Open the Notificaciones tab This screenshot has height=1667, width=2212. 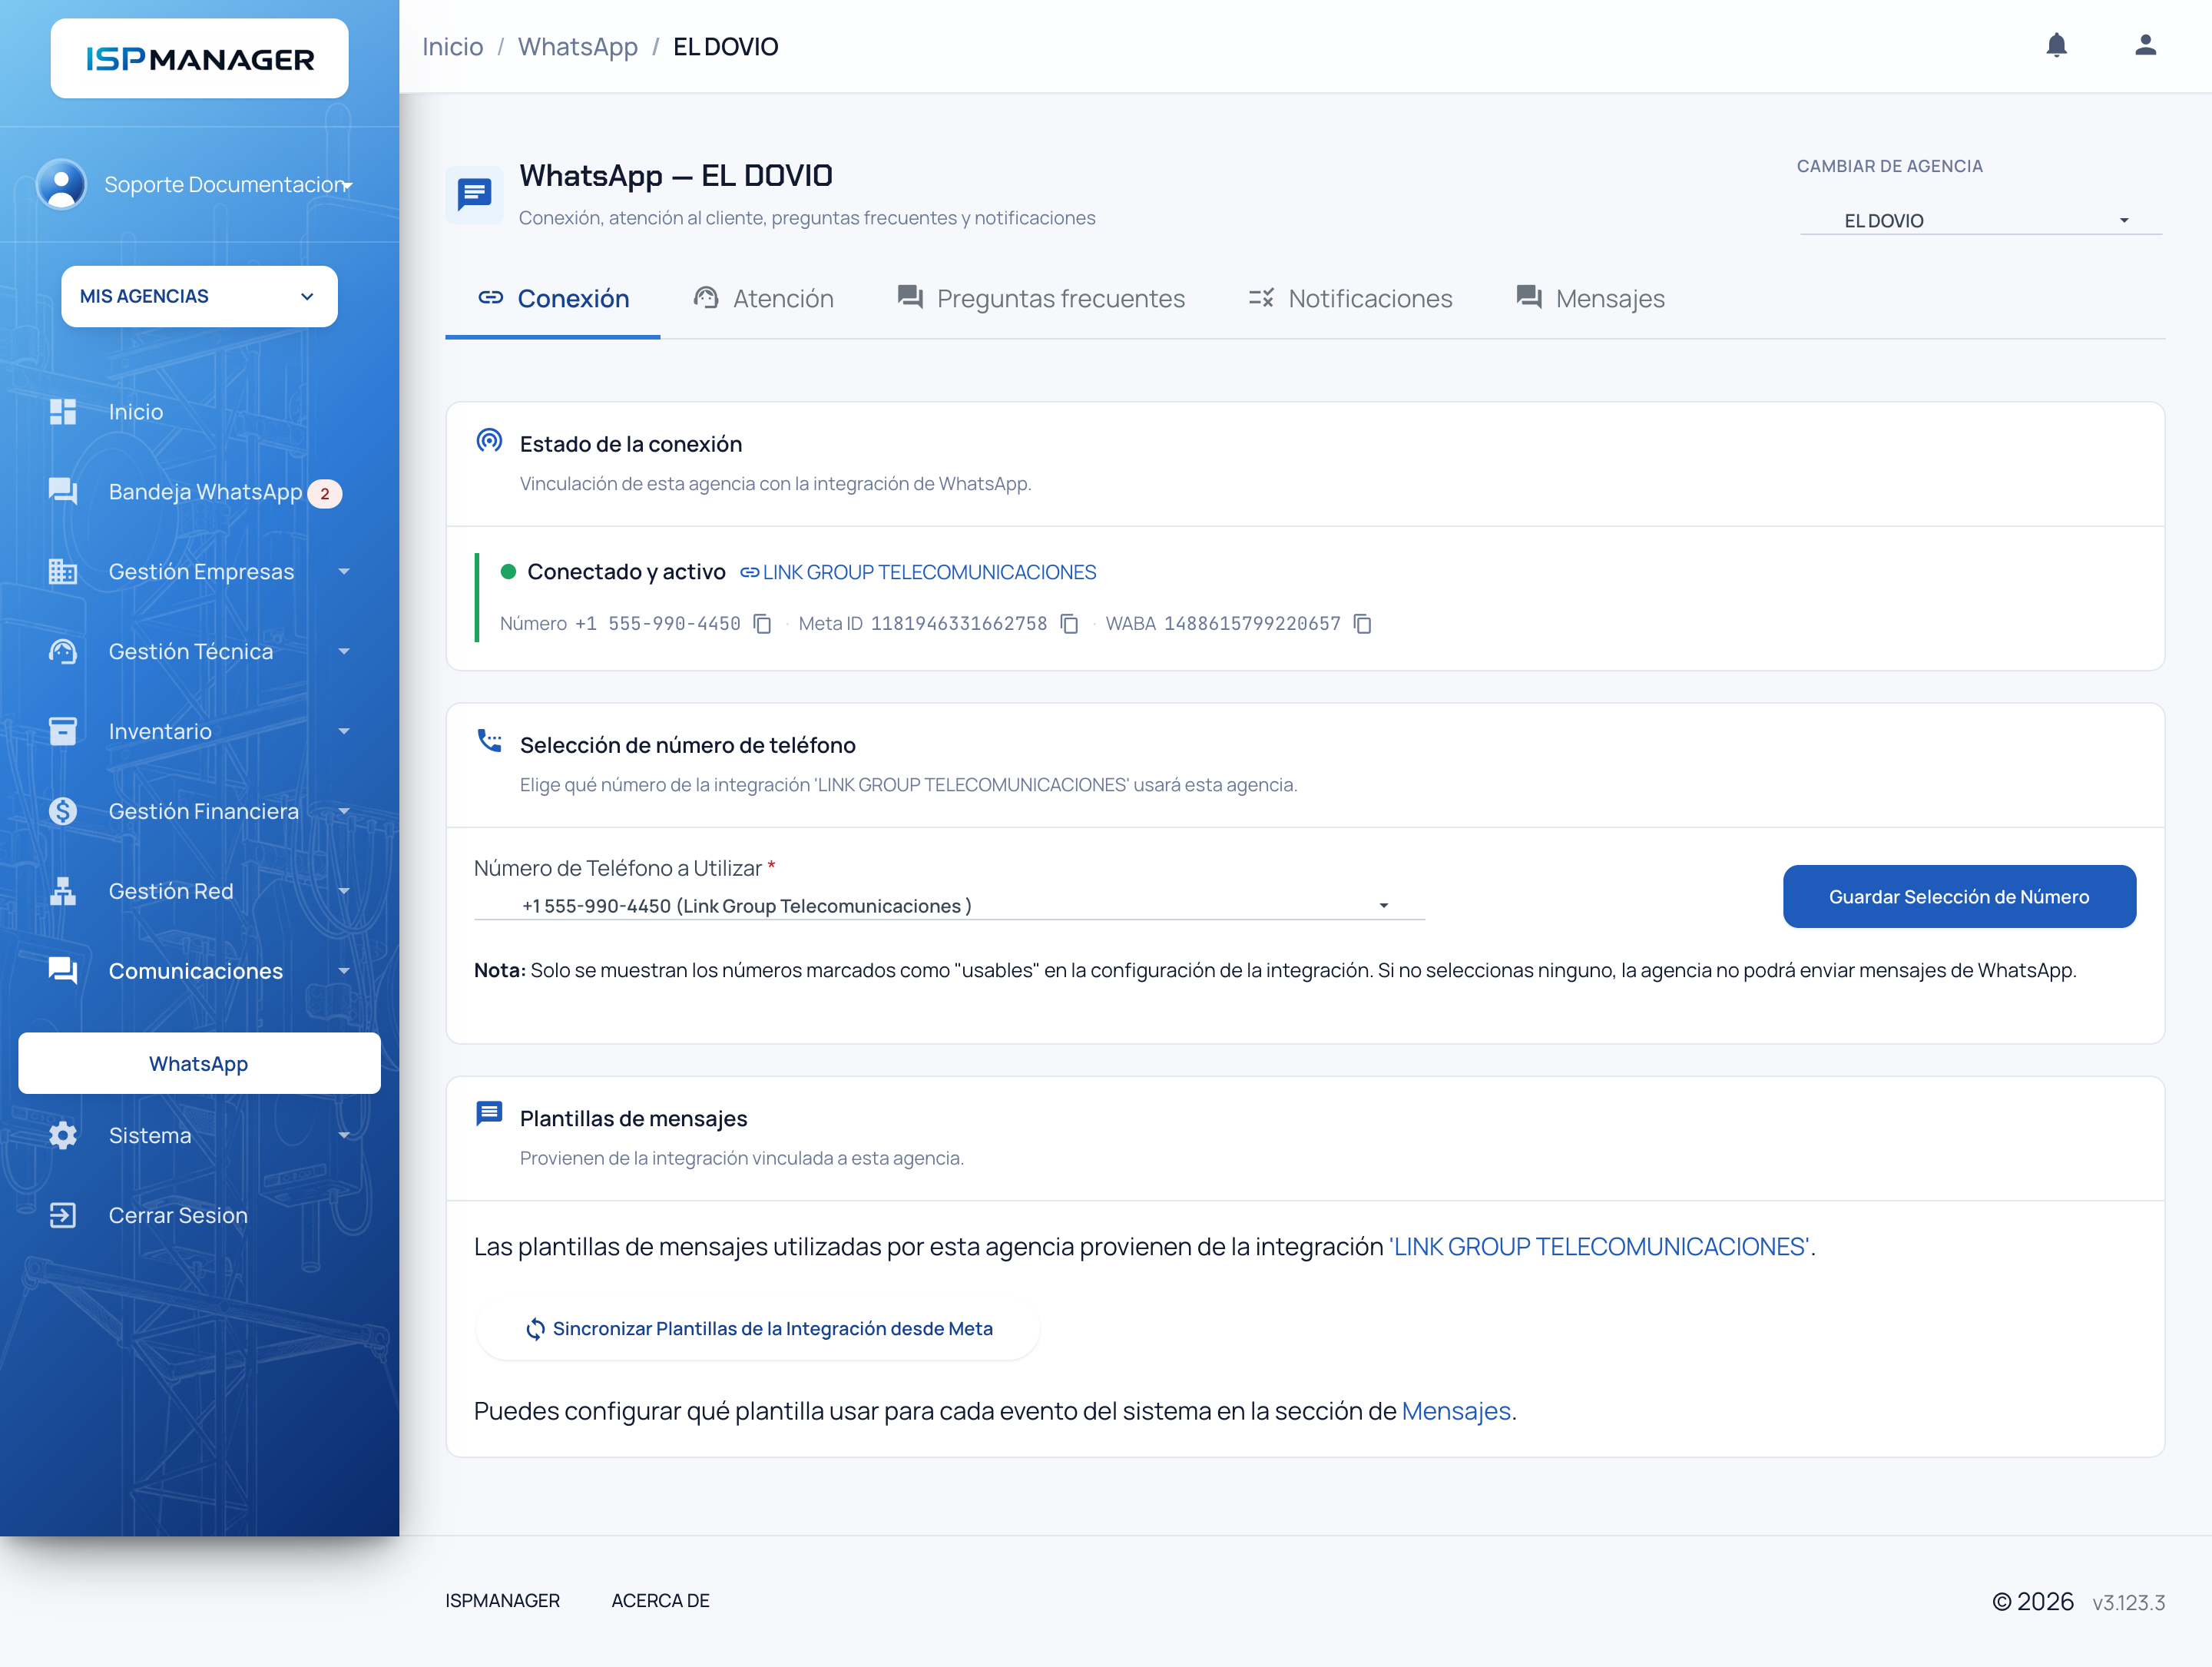(1351, 299)
